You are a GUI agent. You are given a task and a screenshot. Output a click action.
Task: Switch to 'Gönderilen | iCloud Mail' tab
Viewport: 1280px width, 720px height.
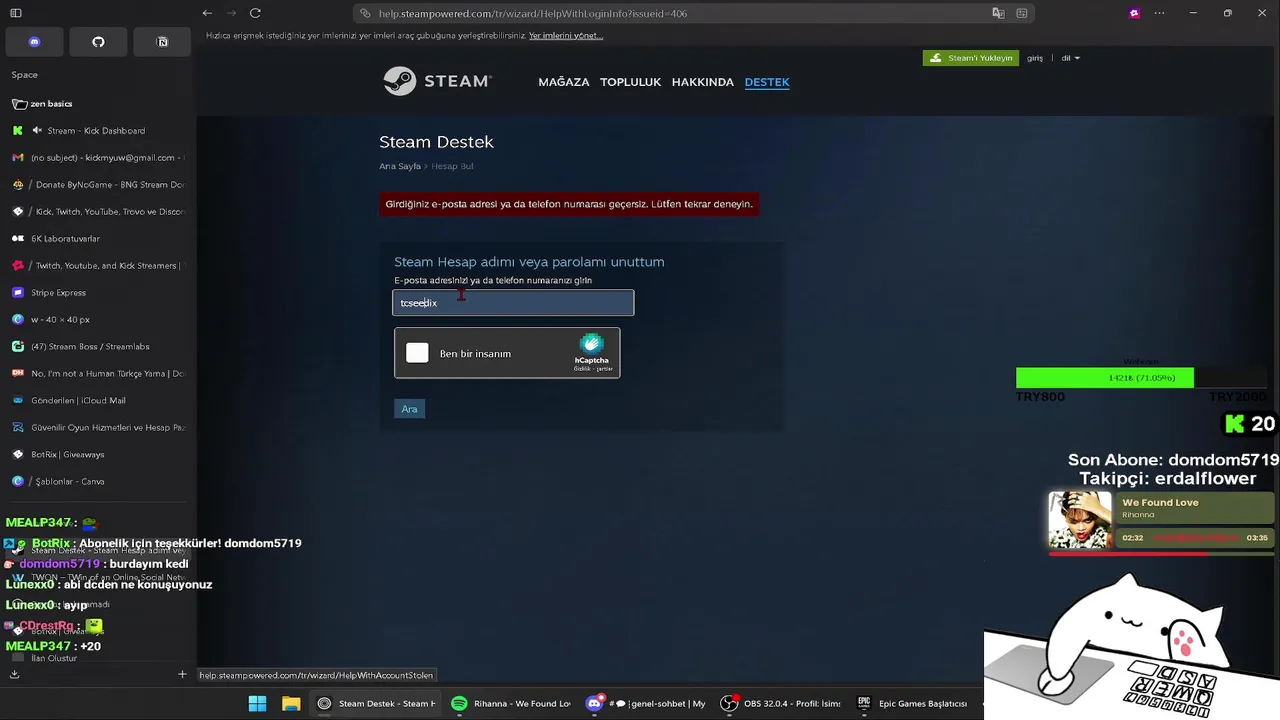pos(98,401)
